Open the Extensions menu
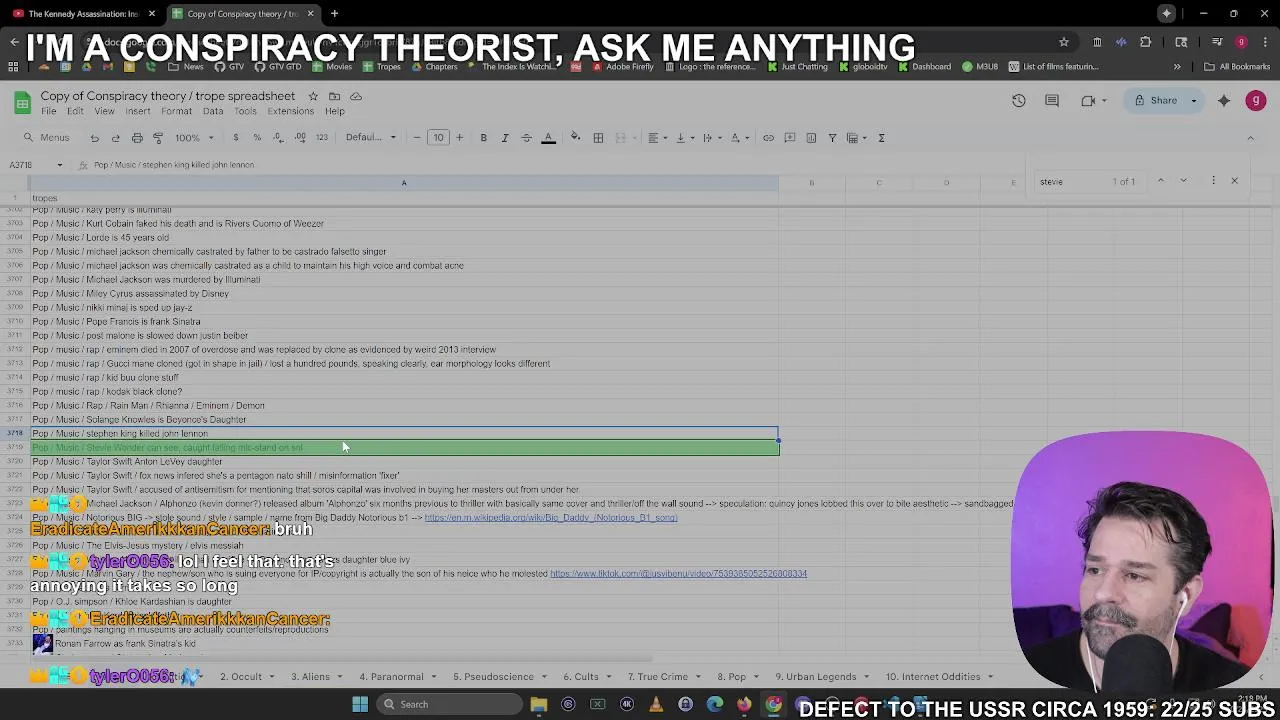This screenshot has height=720, width=1280. pos(290,111)
